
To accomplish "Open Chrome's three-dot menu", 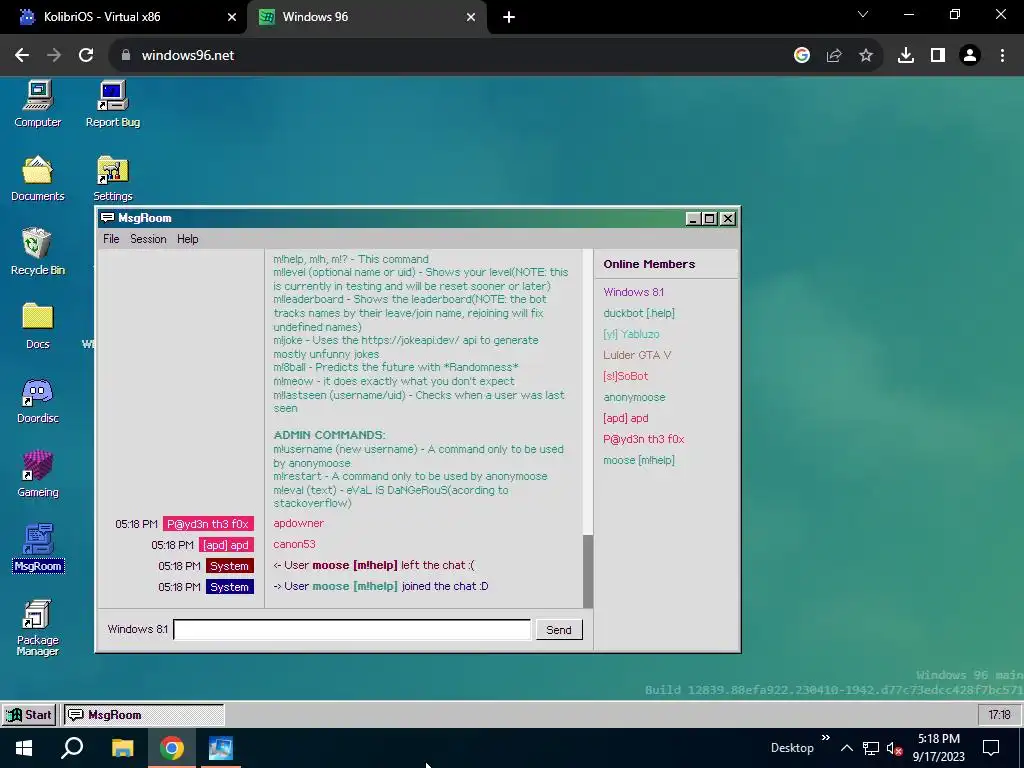I will [x=1002, y=56].
